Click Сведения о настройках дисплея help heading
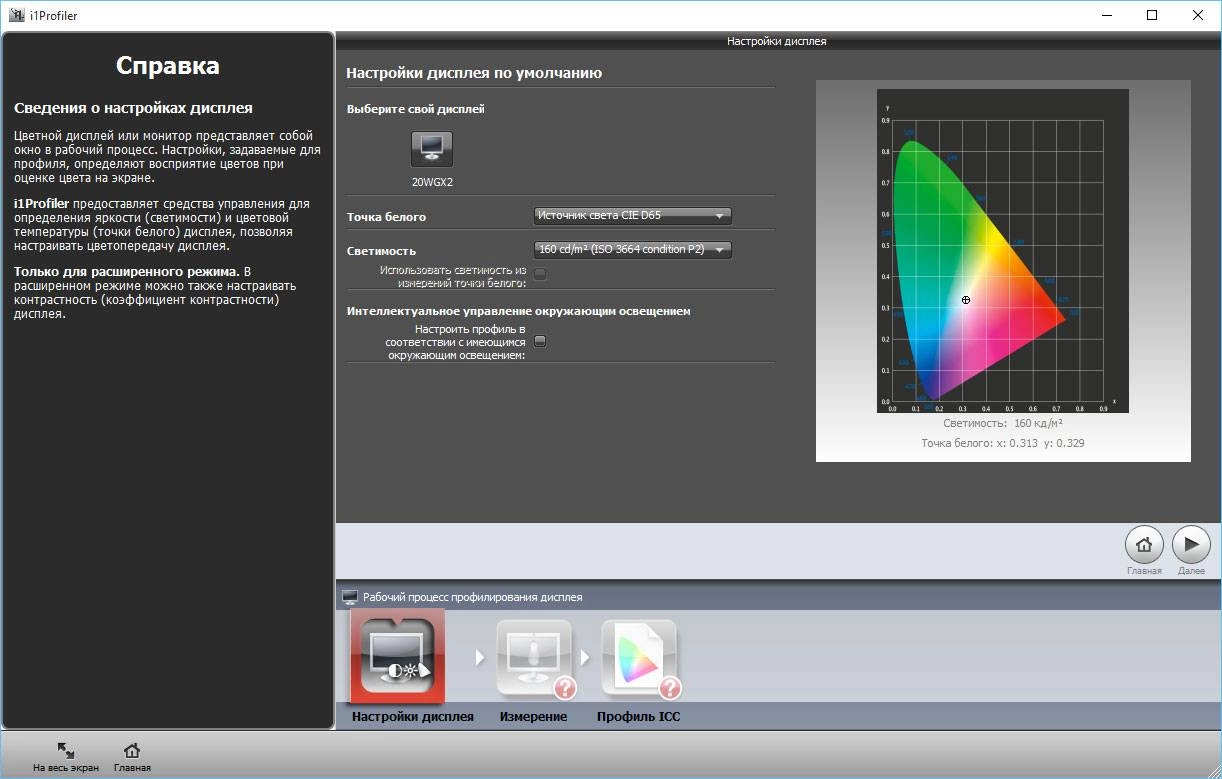The height and width of the screenshot is (779, 1222). (133, 108)
